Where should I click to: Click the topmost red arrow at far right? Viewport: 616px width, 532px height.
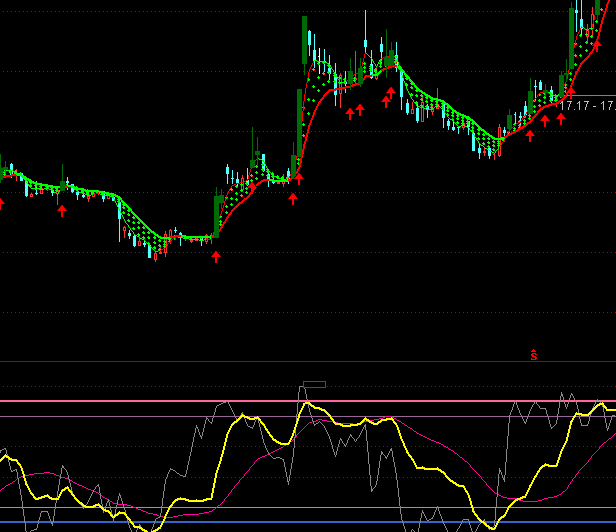tap(597, 44)
